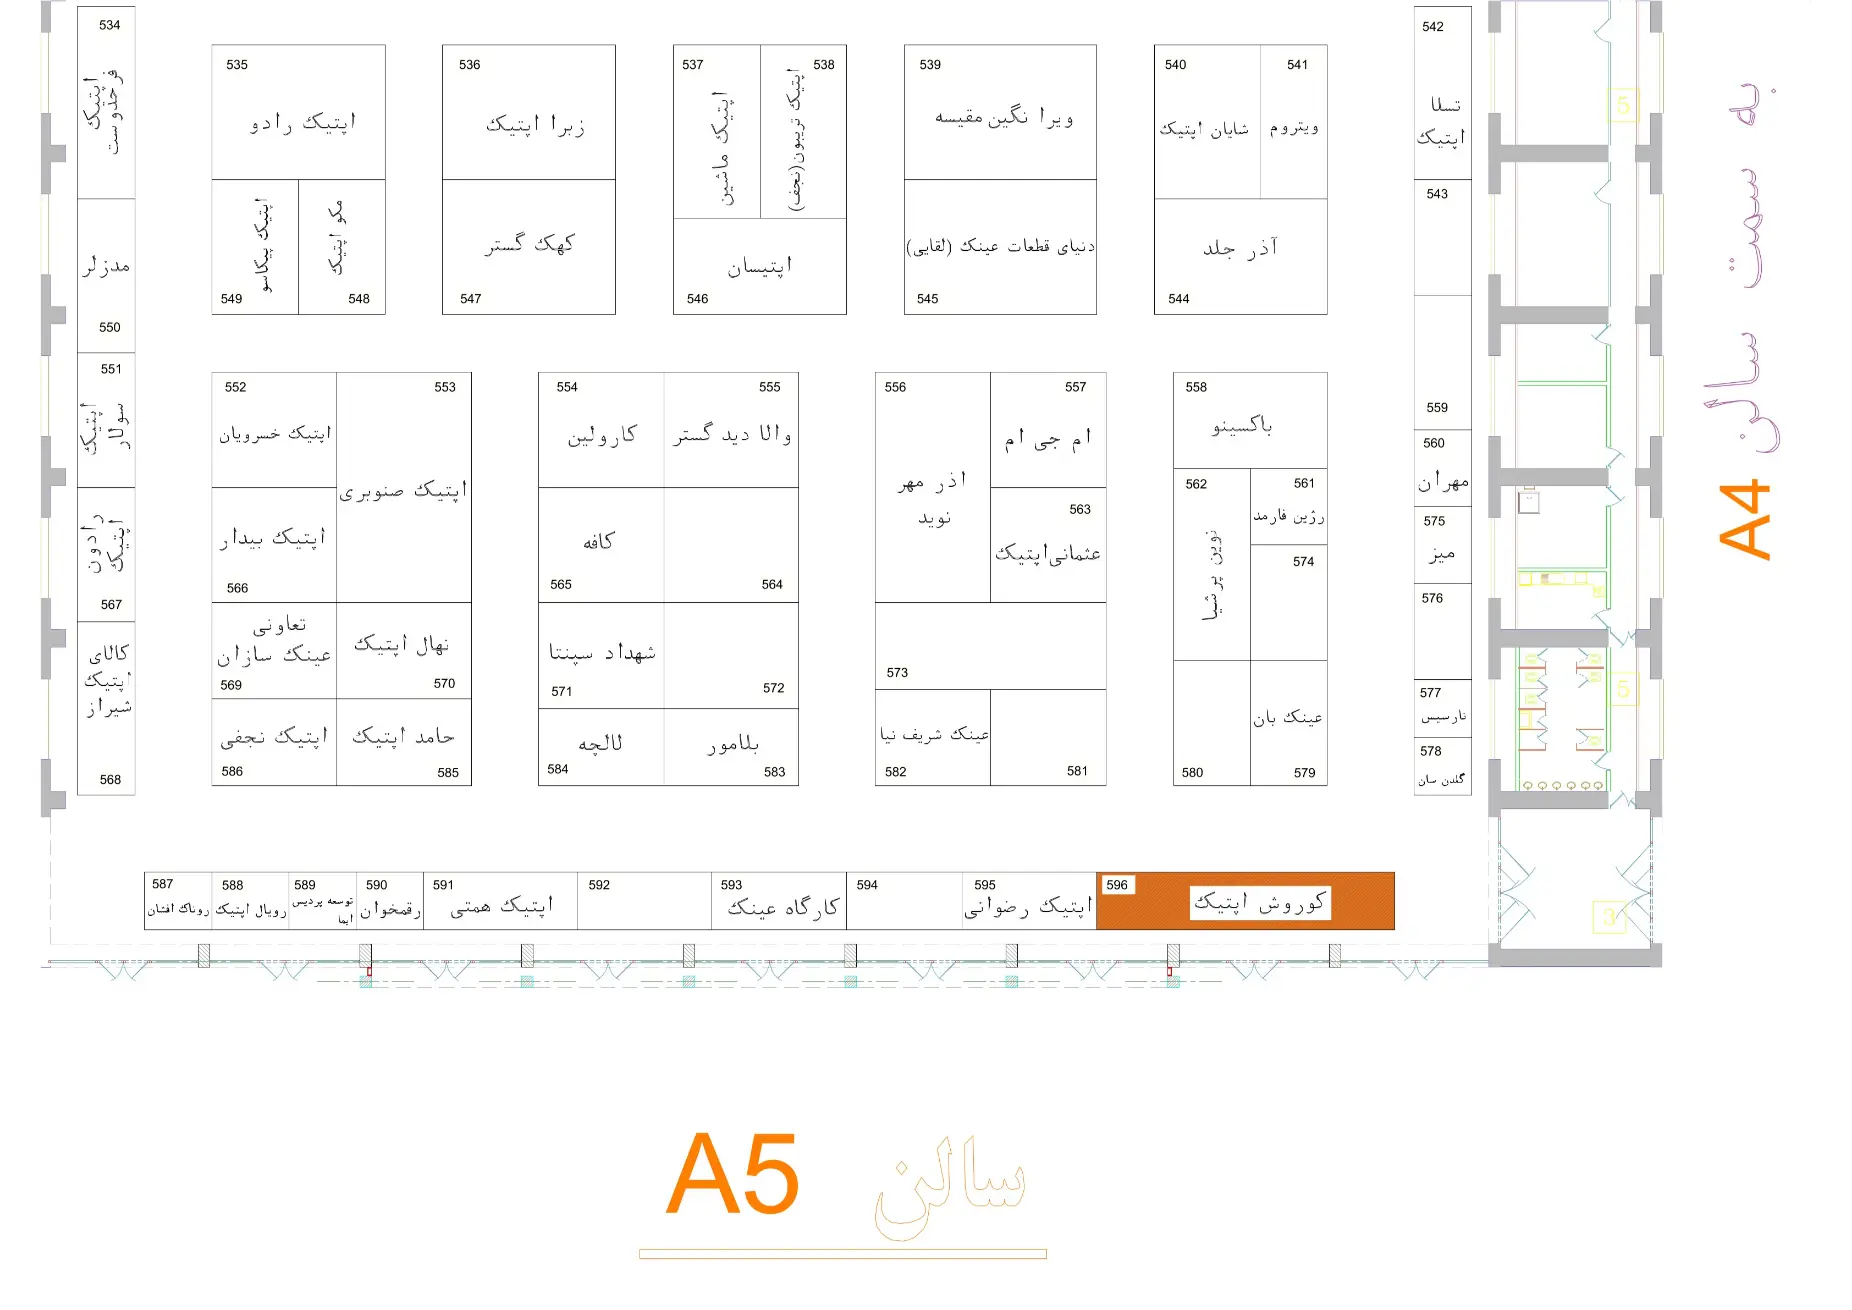Select the empty booth 576 on right side
The width and height of the screenshot is (1852, 1310).
(1442, 631)
